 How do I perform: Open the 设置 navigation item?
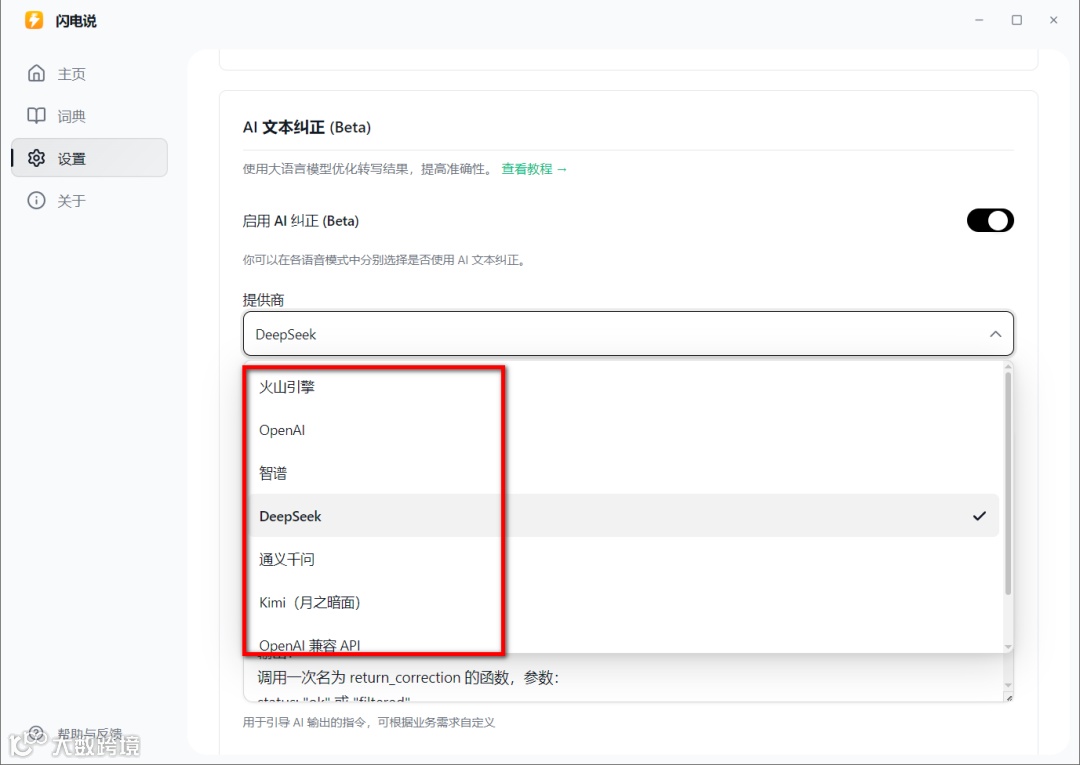[90, 158]
